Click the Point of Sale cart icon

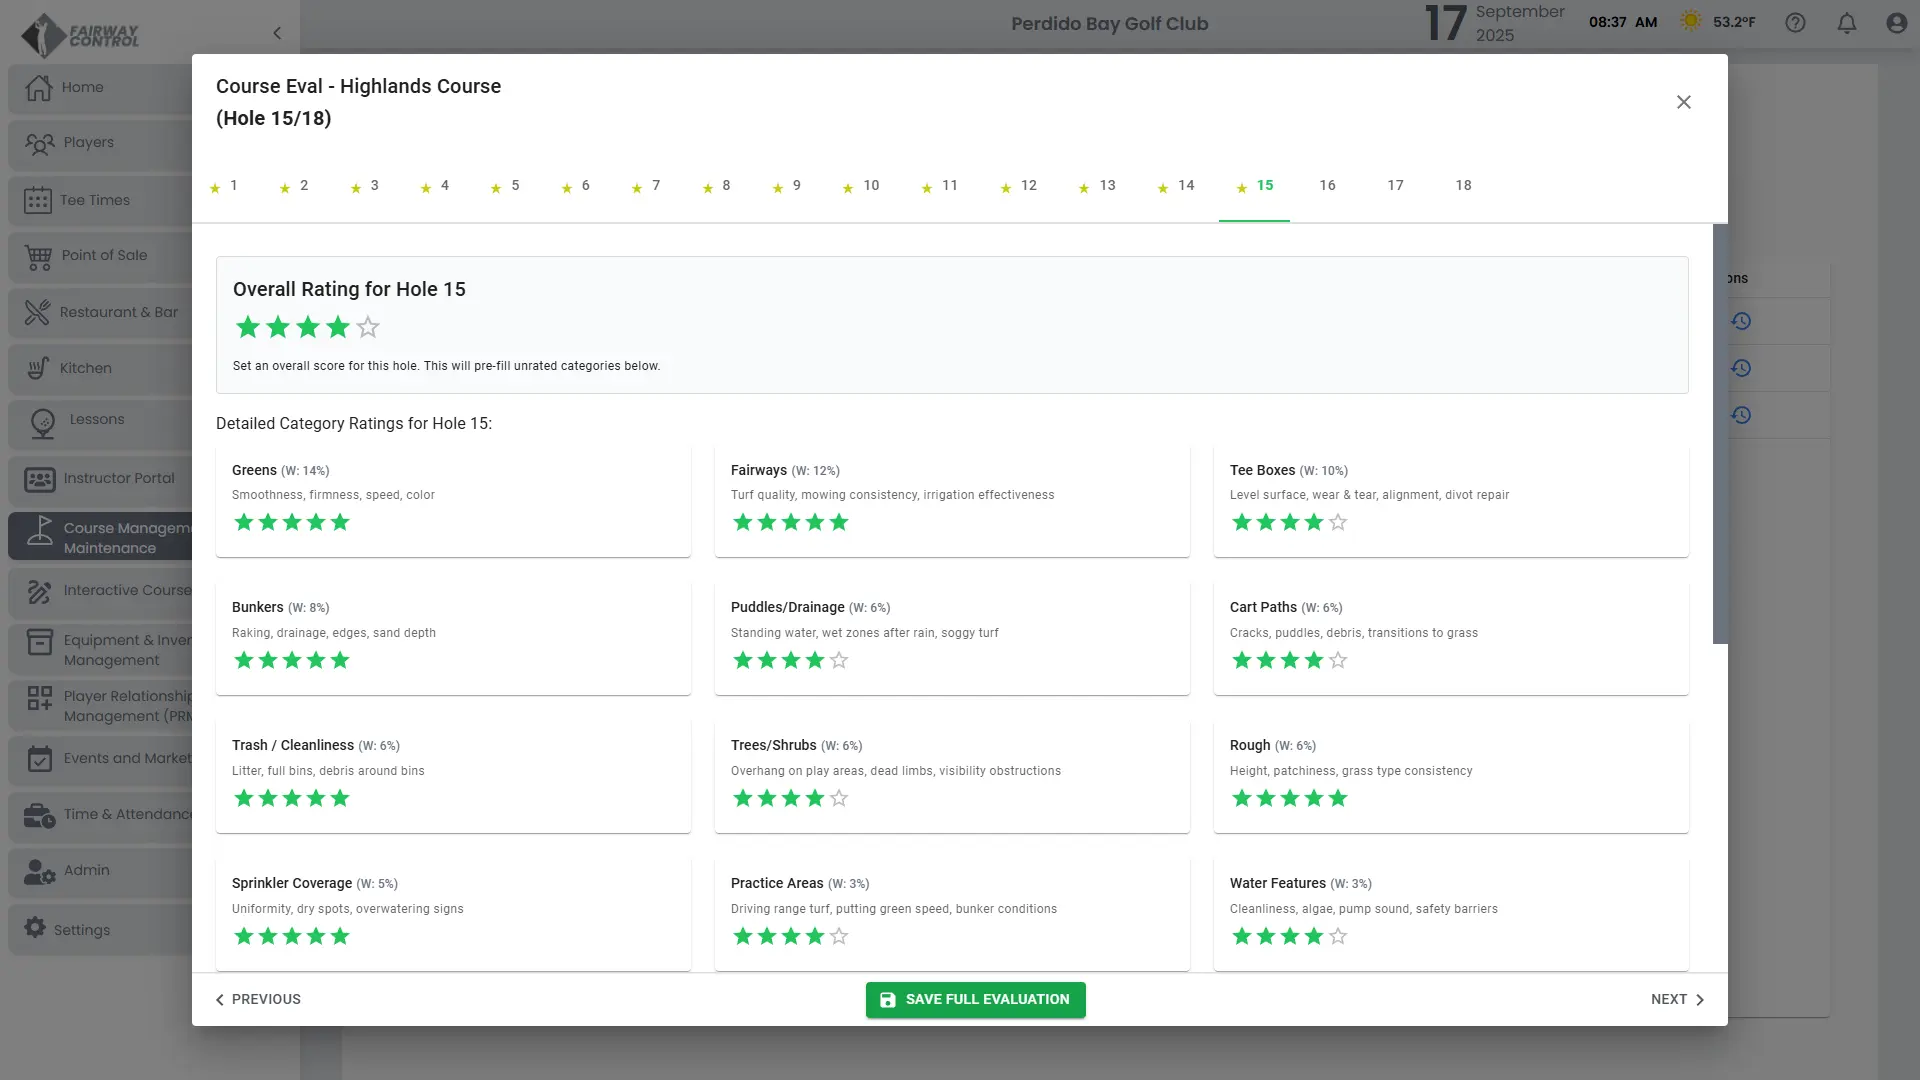click(39, 257)
